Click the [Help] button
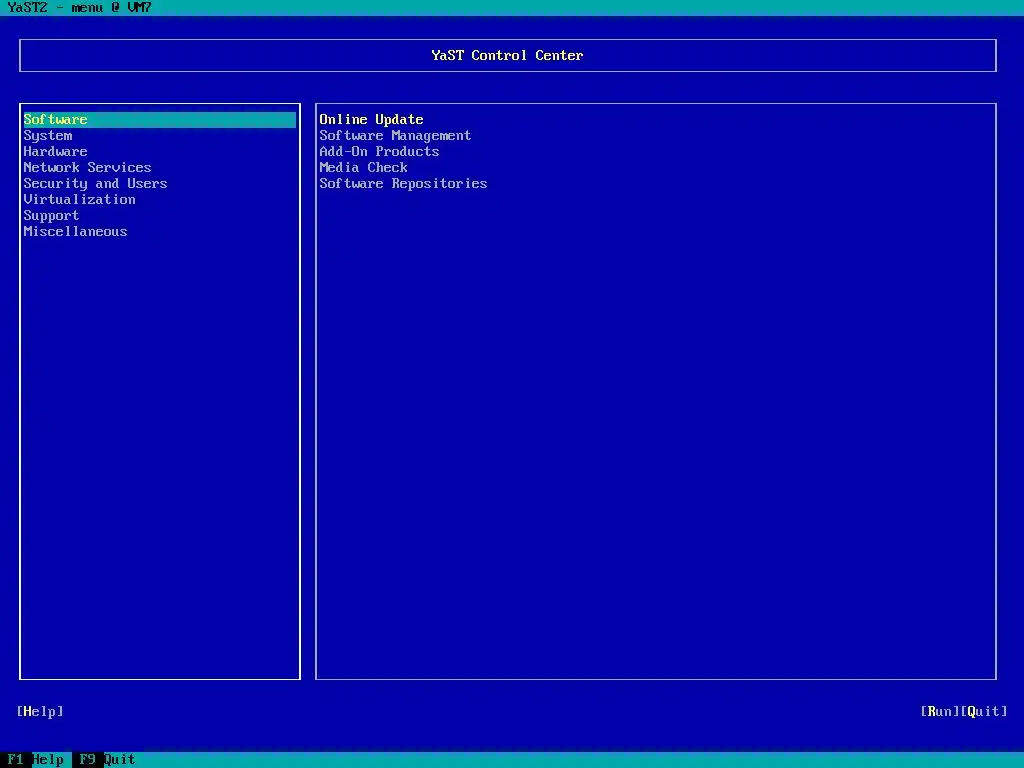1024x768 pixels. pos(40,711)
